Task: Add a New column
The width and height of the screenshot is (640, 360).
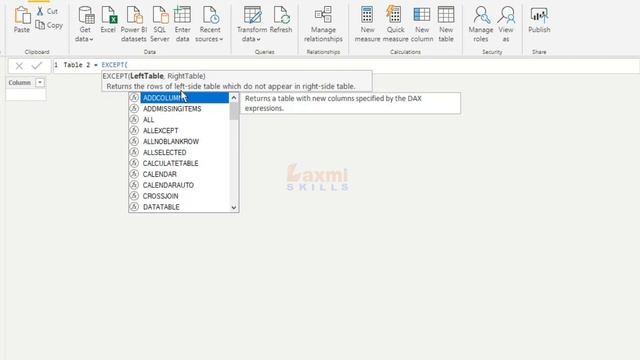Action: coord(422,24)
